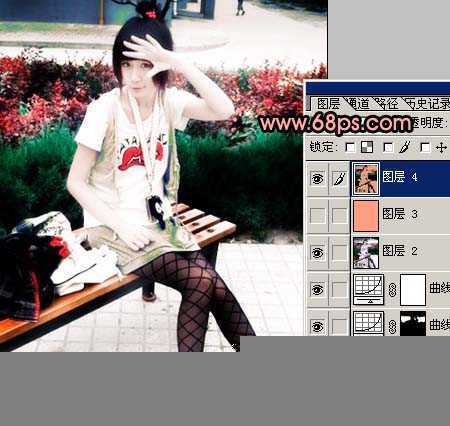The width and height of the screenshot is (450, 426).
Task: Enable lock image pixels checkbox
Action: click(388, 147)
